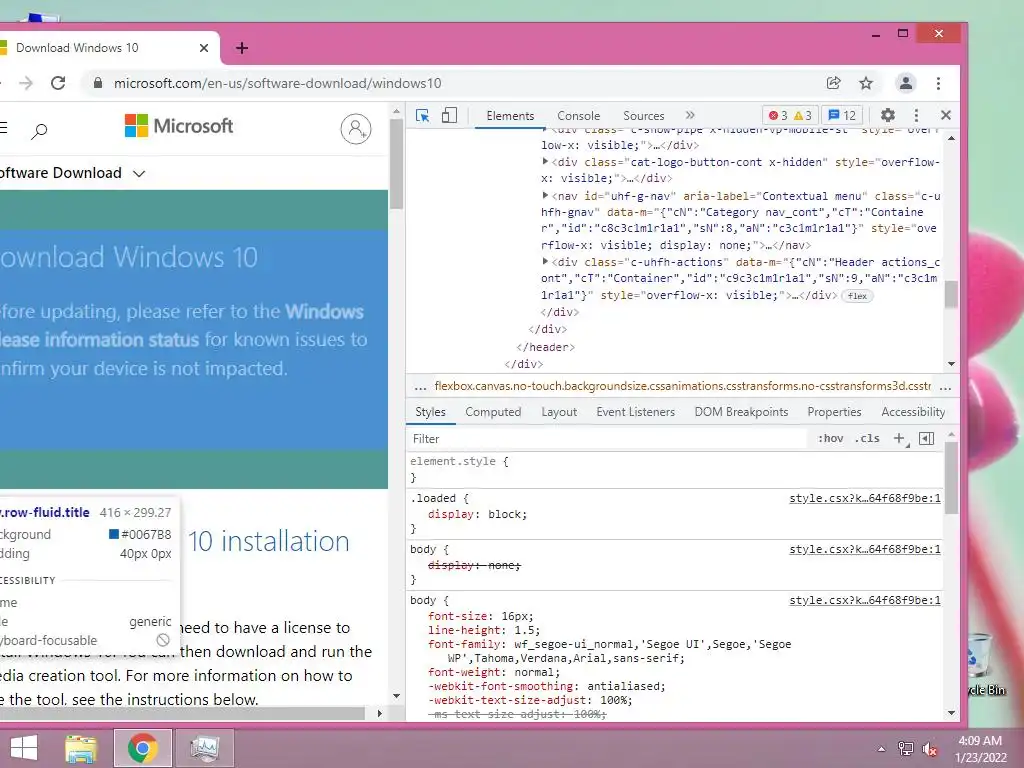1024x768 pixels.
Task: Add a new style rule plus icon
Action: click(900, 439)
